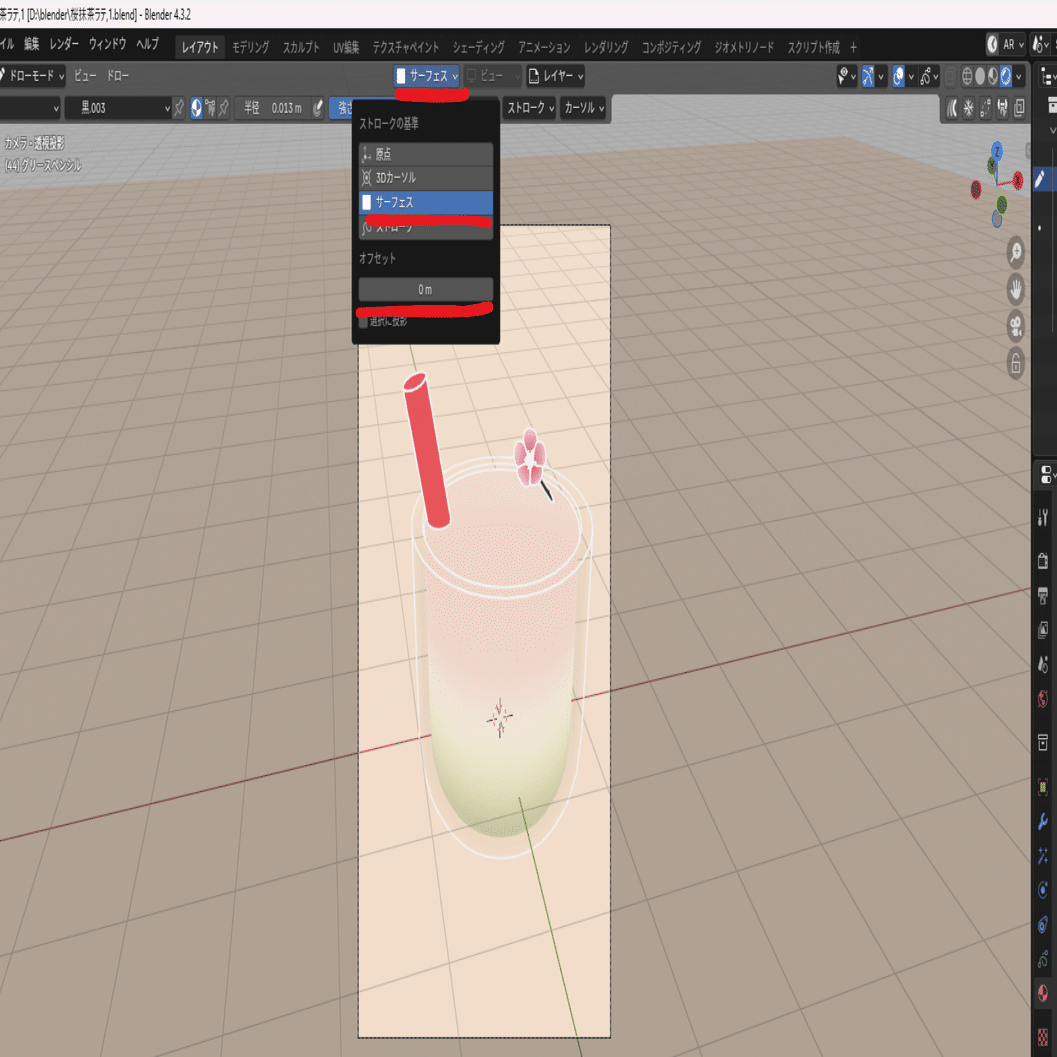The width and height of the screenshot is (1057, 1057).
Task: Switch to solid viewport shading
Action: [980, 76]
